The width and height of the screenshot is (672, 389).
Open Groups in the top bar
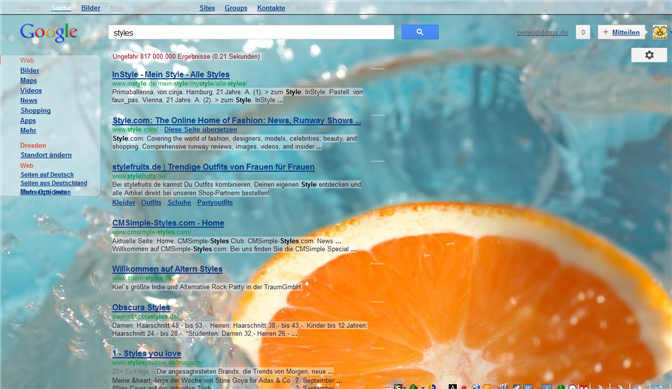(236, 8)
